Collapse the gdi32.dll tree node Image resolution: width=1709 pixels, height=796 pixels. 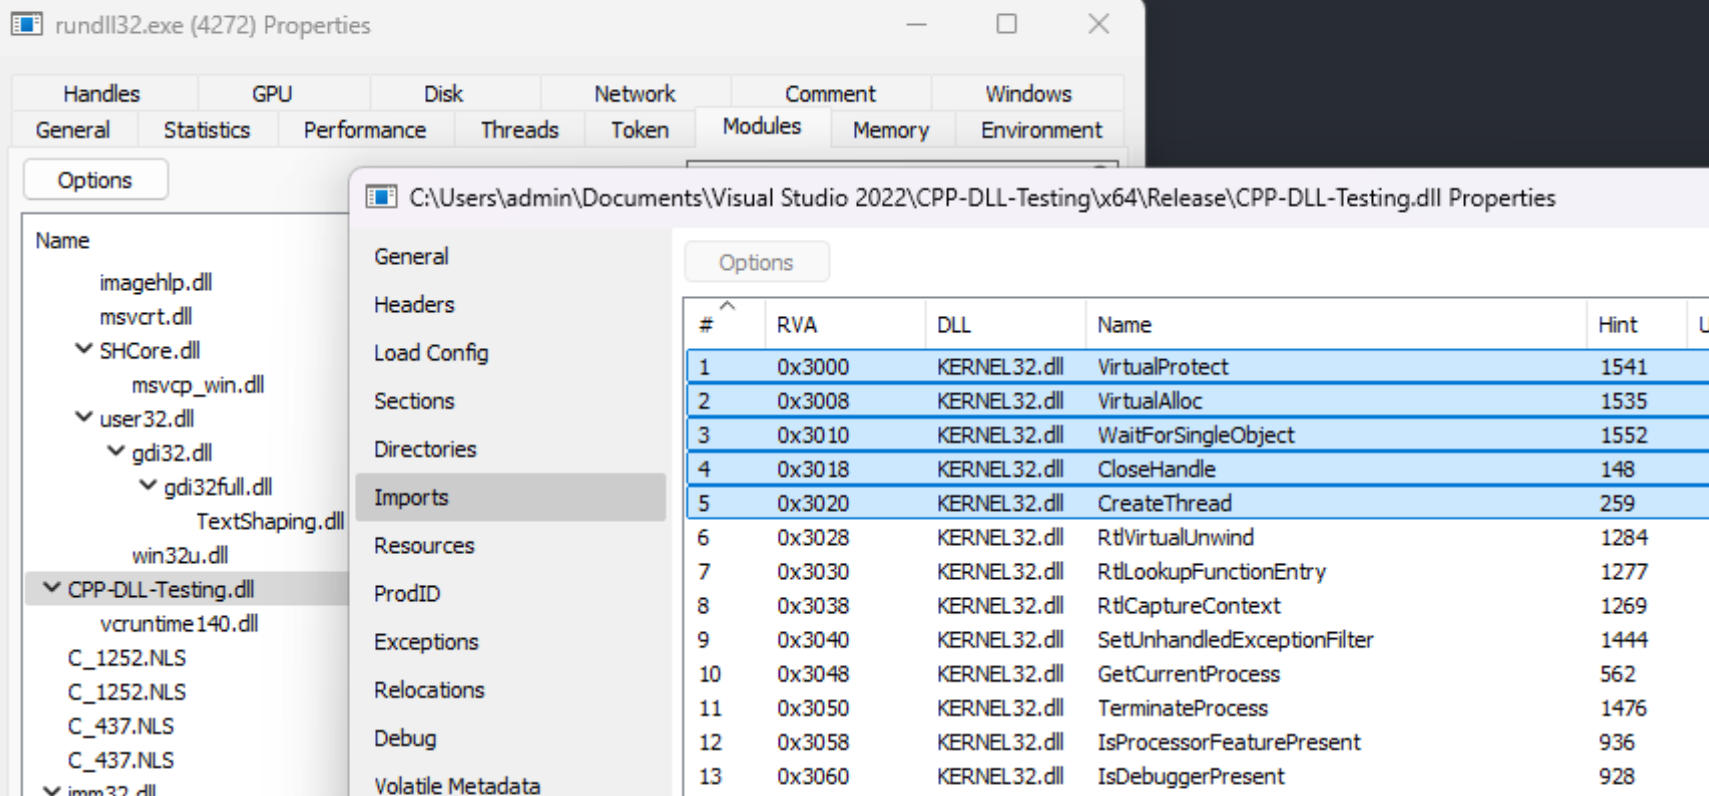(x=116, y=452)
